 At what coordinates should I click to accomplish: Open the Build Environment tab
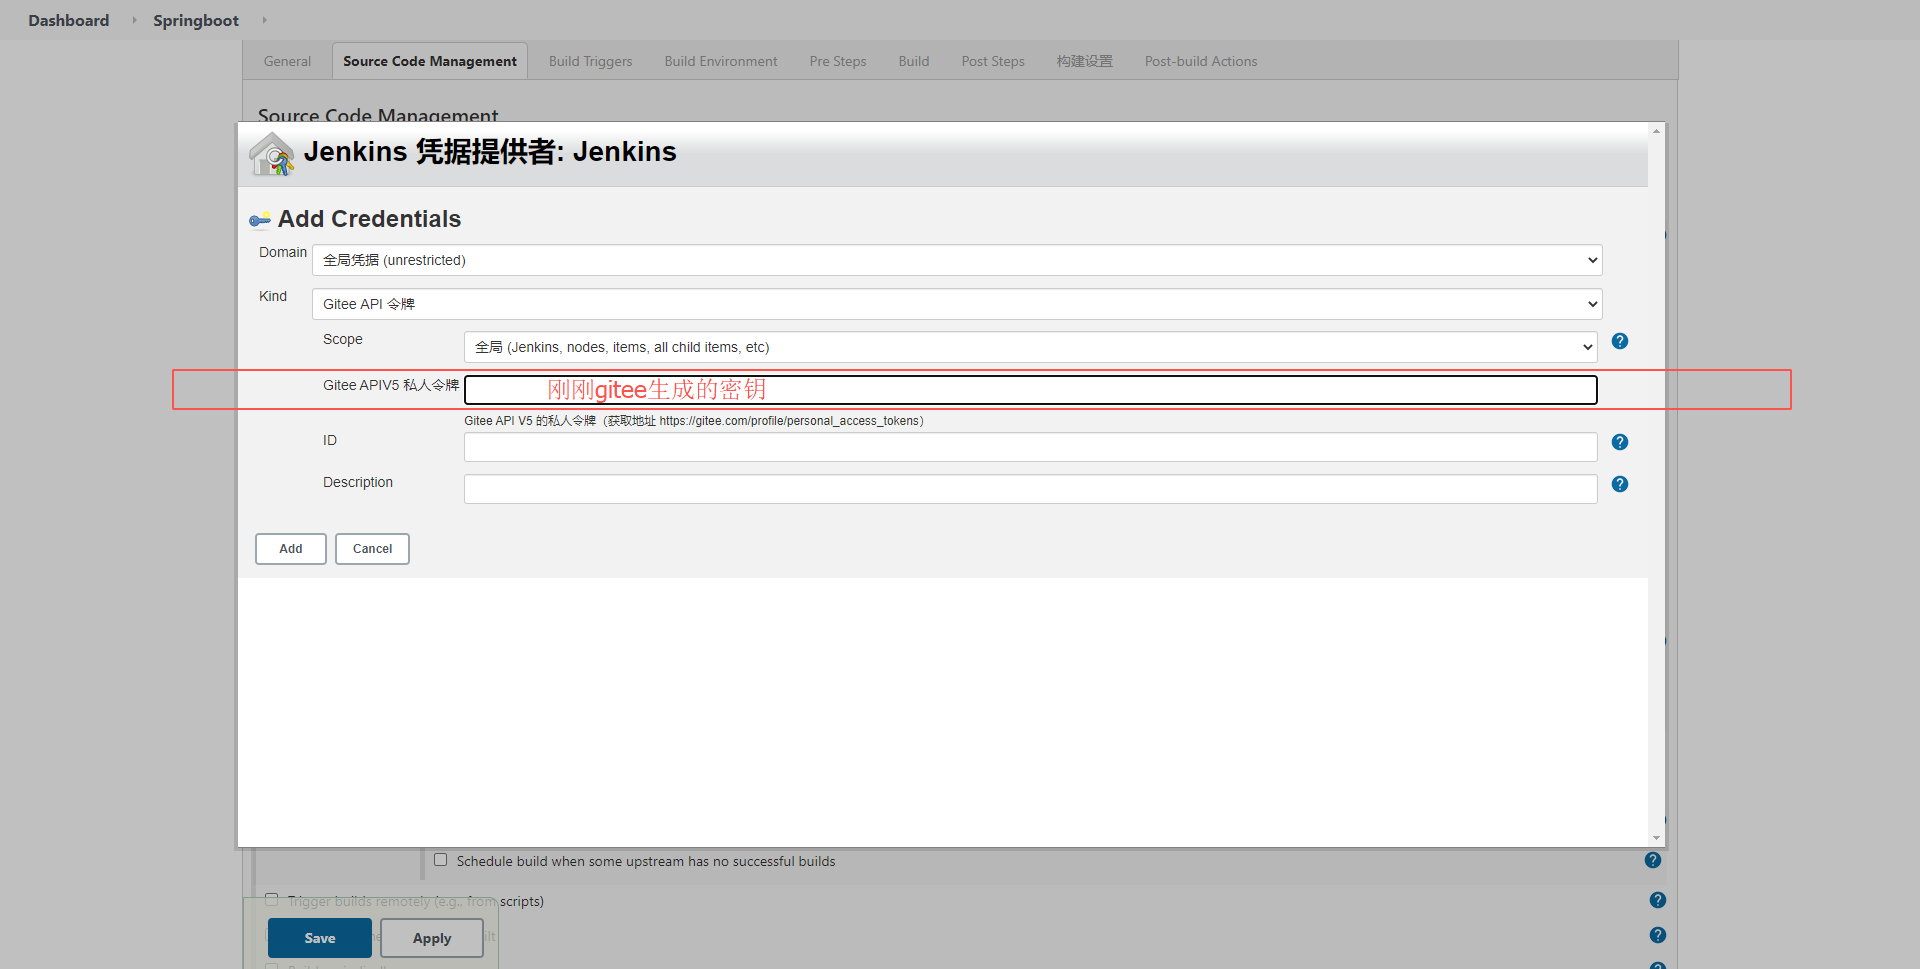coord(721,61)
